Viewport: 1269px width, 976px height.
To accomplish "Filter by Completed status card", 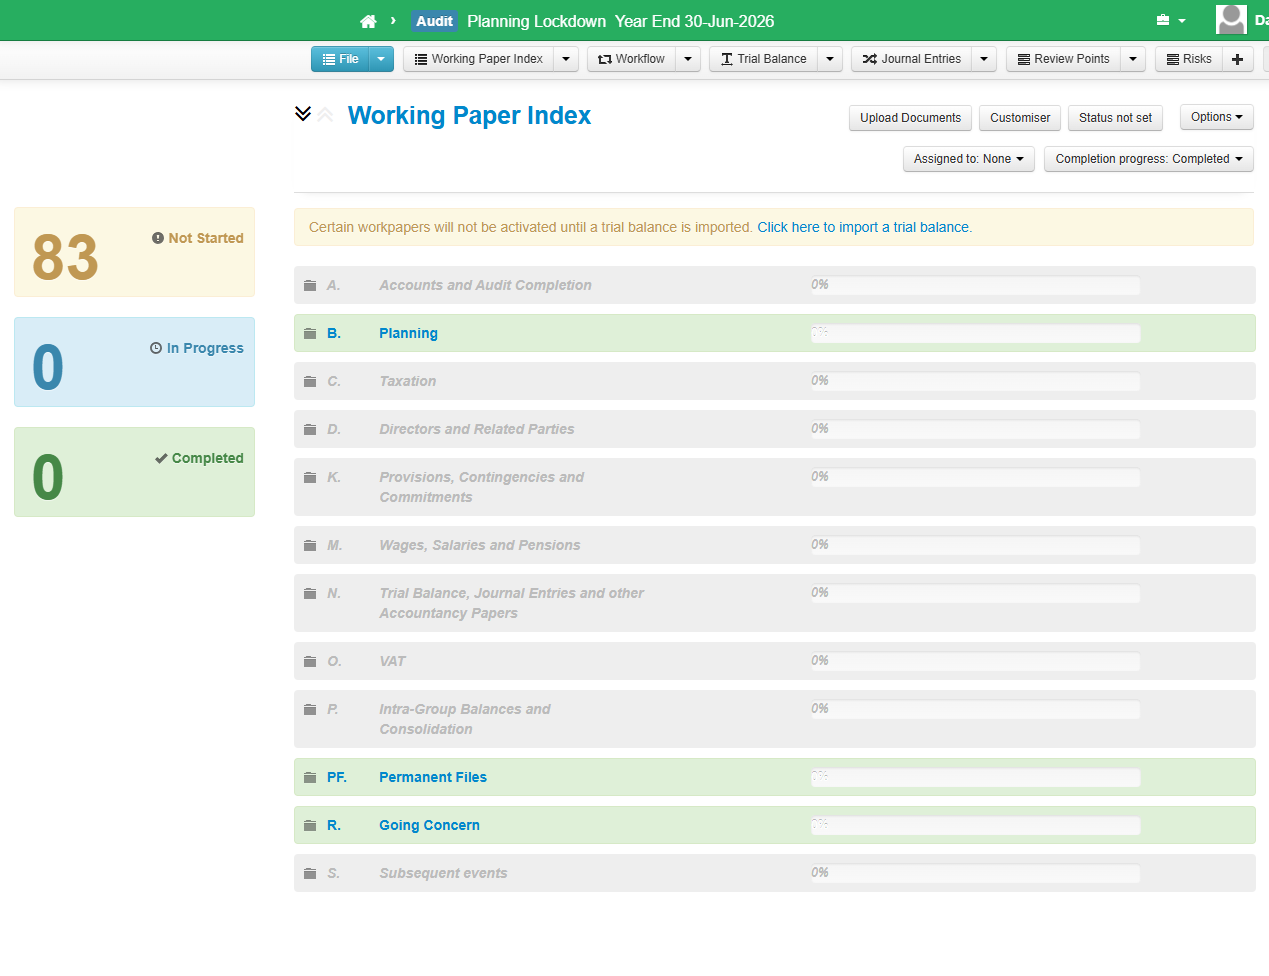I will [134, 472].
